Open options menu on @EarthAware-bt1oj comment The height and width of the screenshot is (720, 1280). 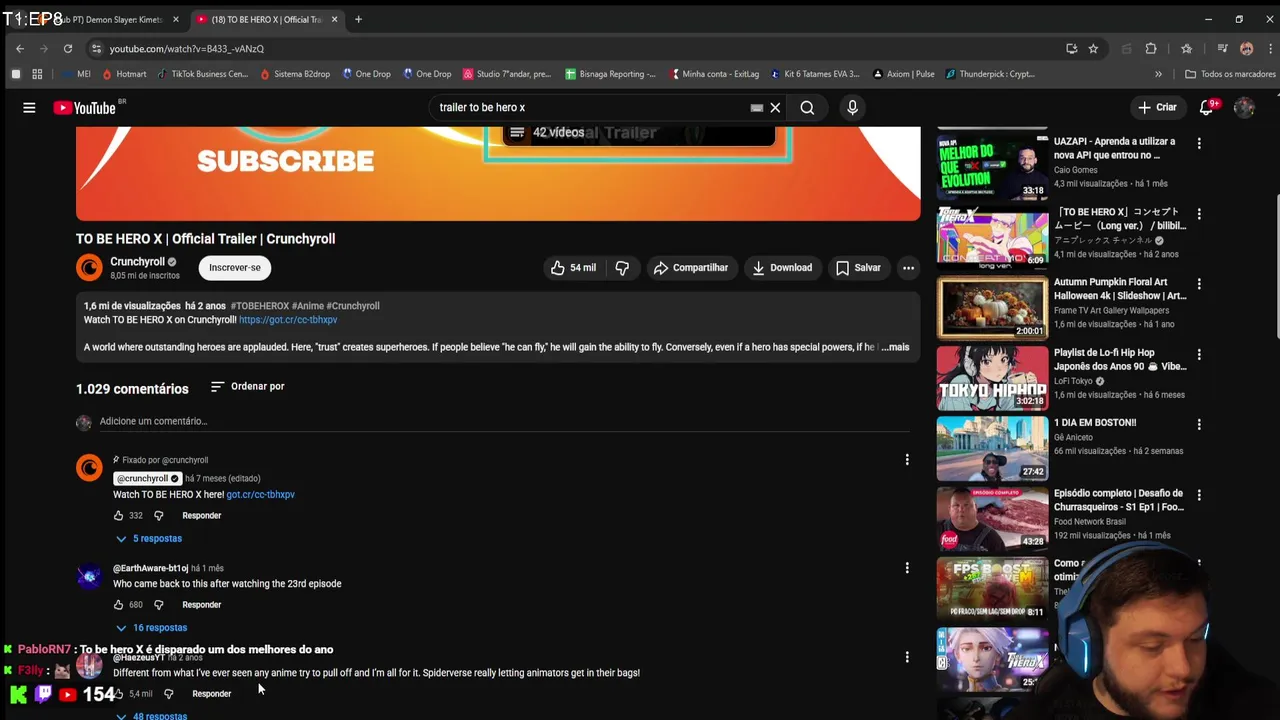[907, 568]
